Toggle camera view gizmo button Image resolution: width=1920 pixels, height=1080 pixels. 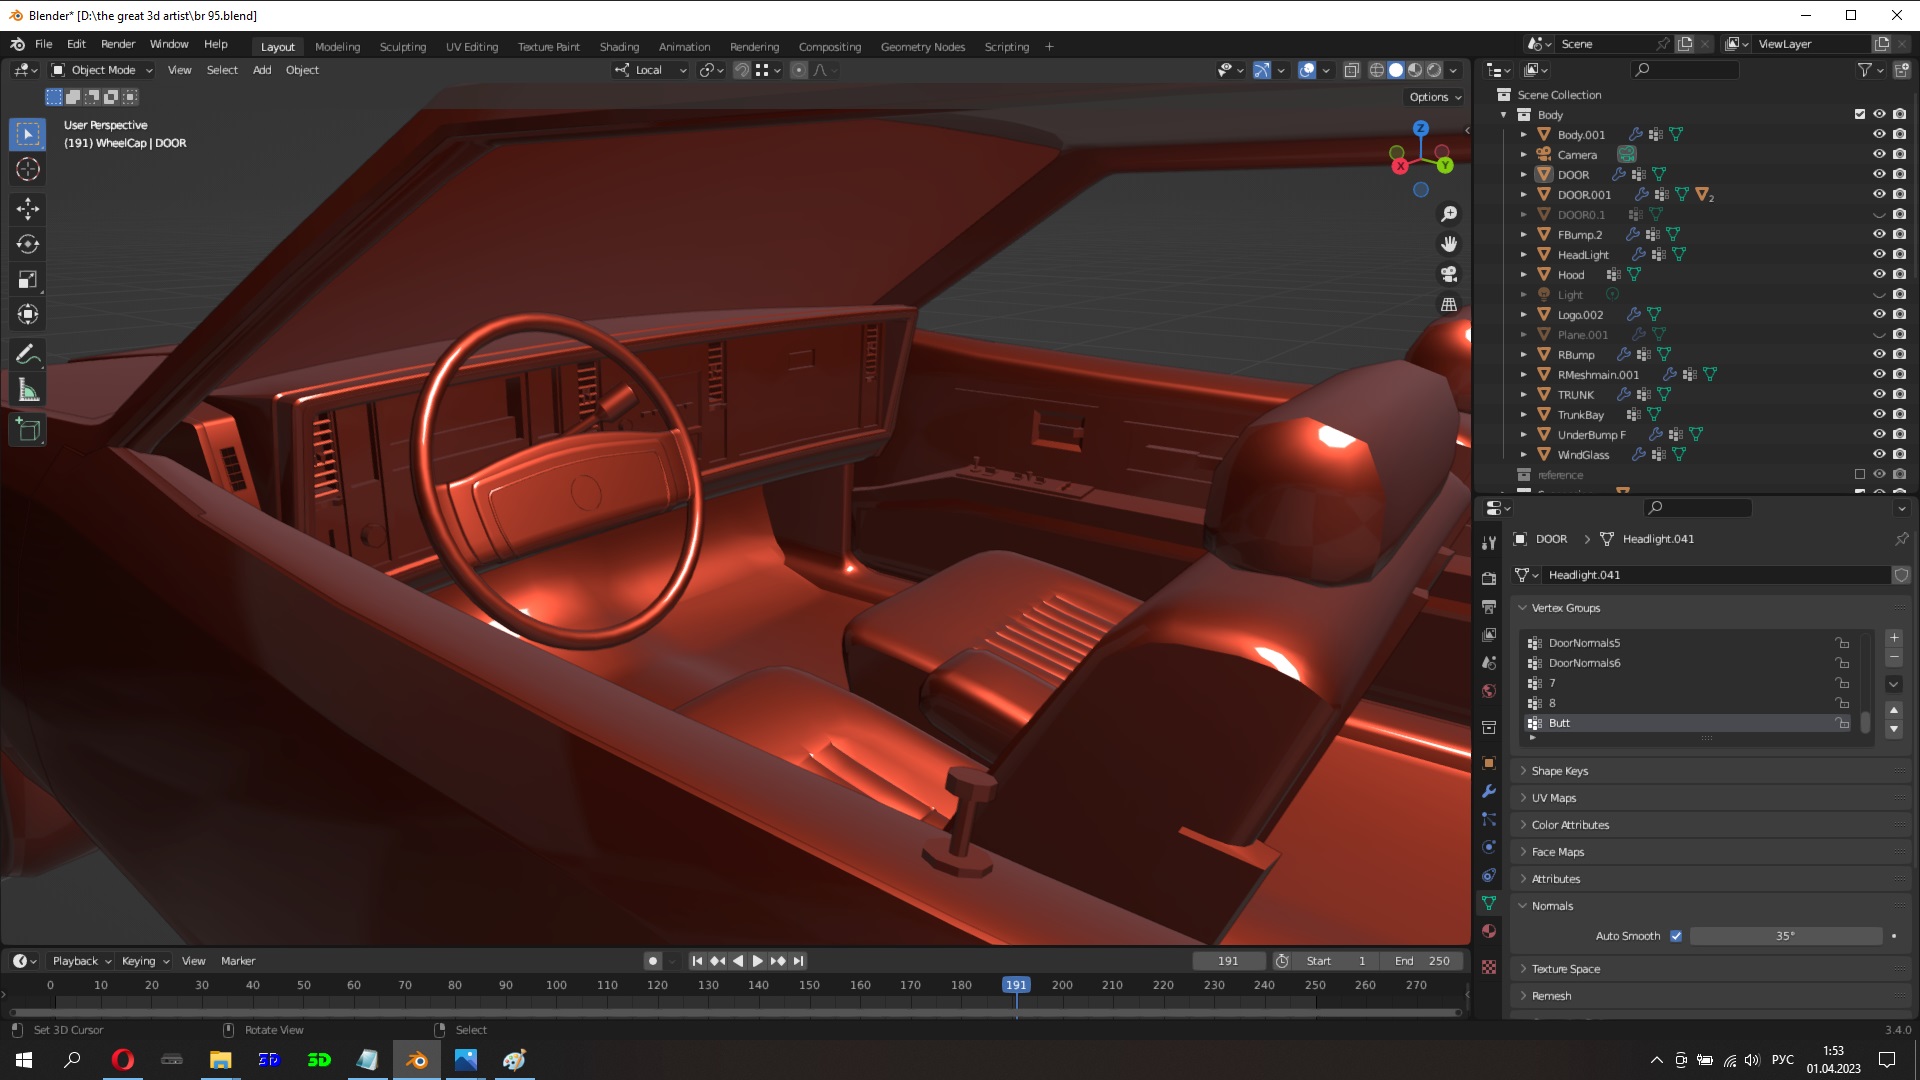(1449, 274)
